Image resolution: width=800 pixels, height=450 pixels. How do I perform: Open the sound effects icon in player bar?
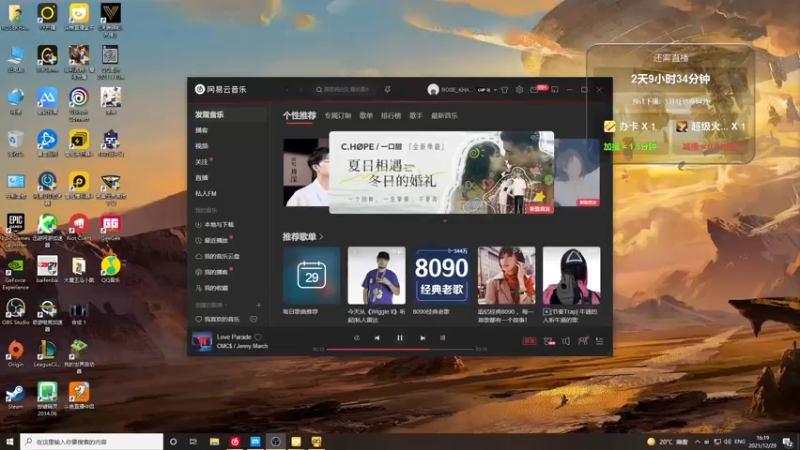tap(548, 341)
